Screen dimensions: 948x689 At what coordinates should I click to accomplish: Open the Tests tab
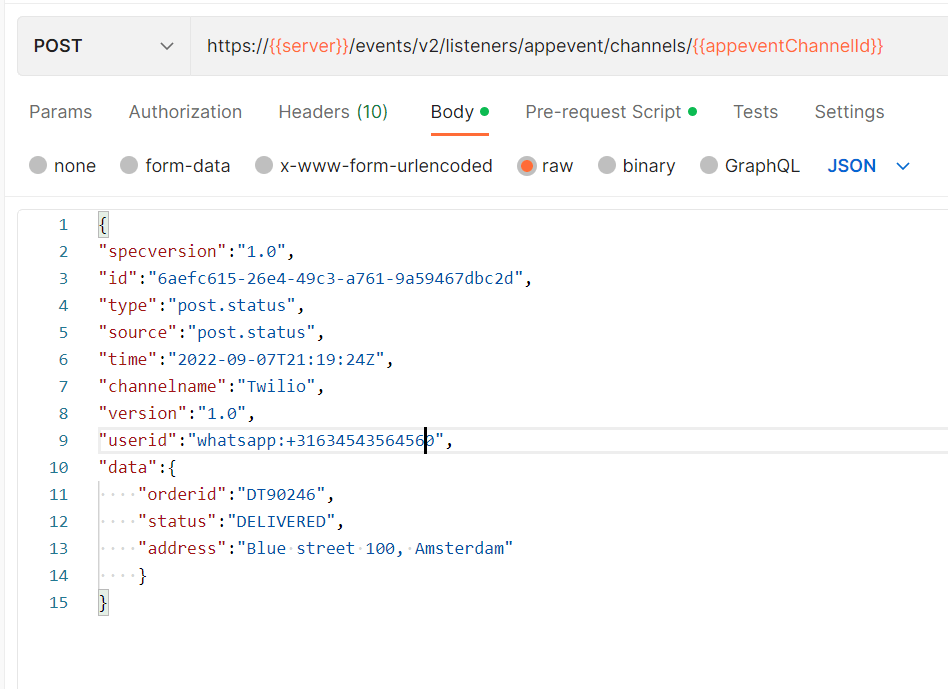tap(755, 112)
